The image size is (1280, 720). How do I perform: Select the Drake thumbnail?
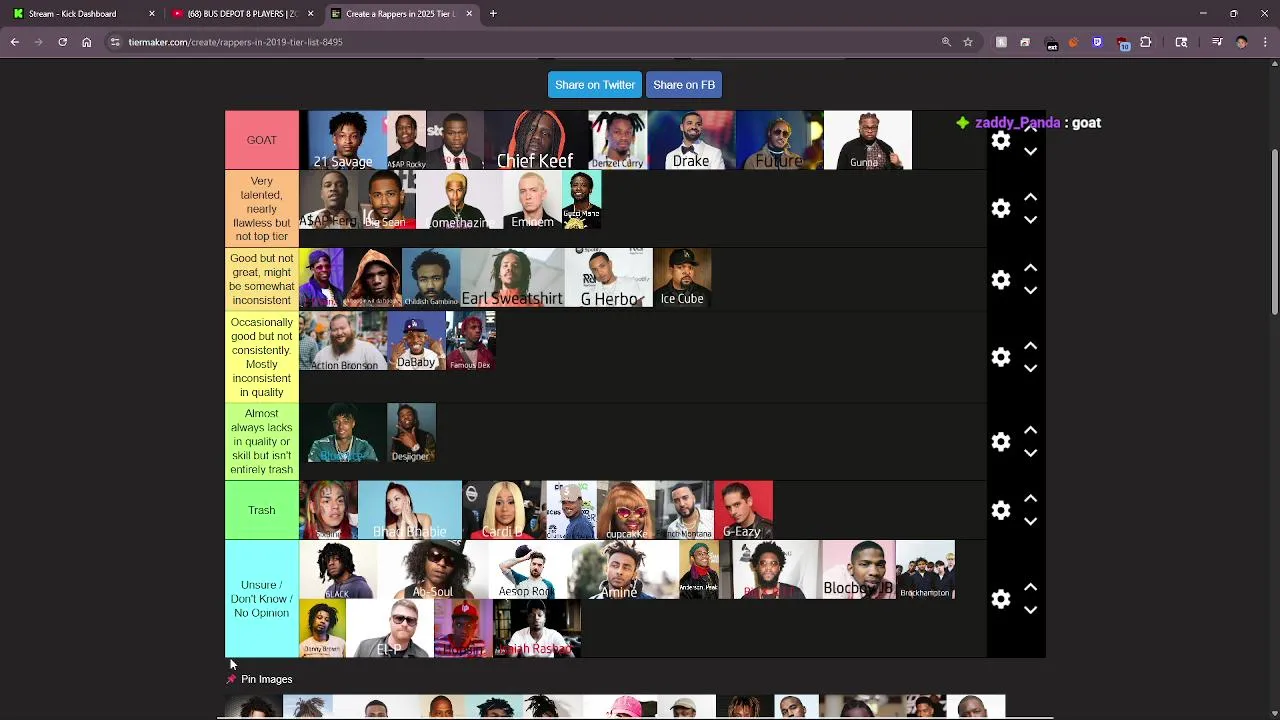click(x=691, y=140)
